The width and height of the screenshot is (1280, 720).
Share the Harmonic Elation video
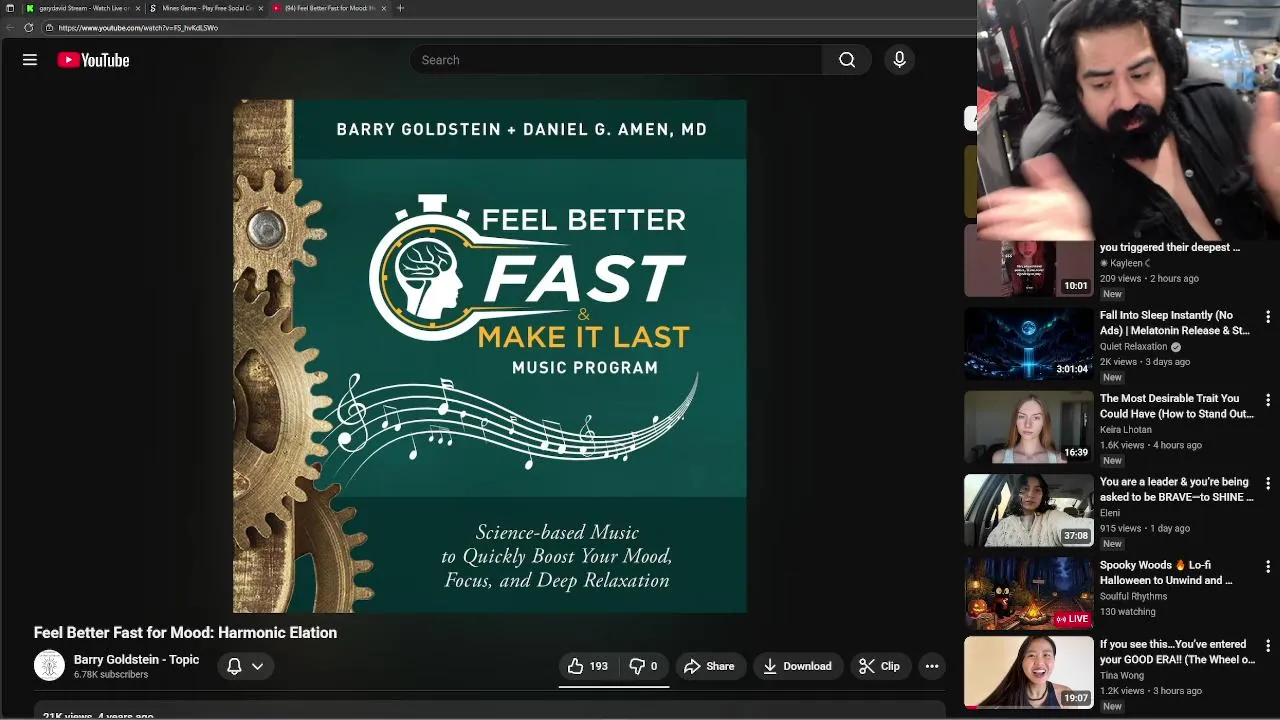(x=710, y=666)
